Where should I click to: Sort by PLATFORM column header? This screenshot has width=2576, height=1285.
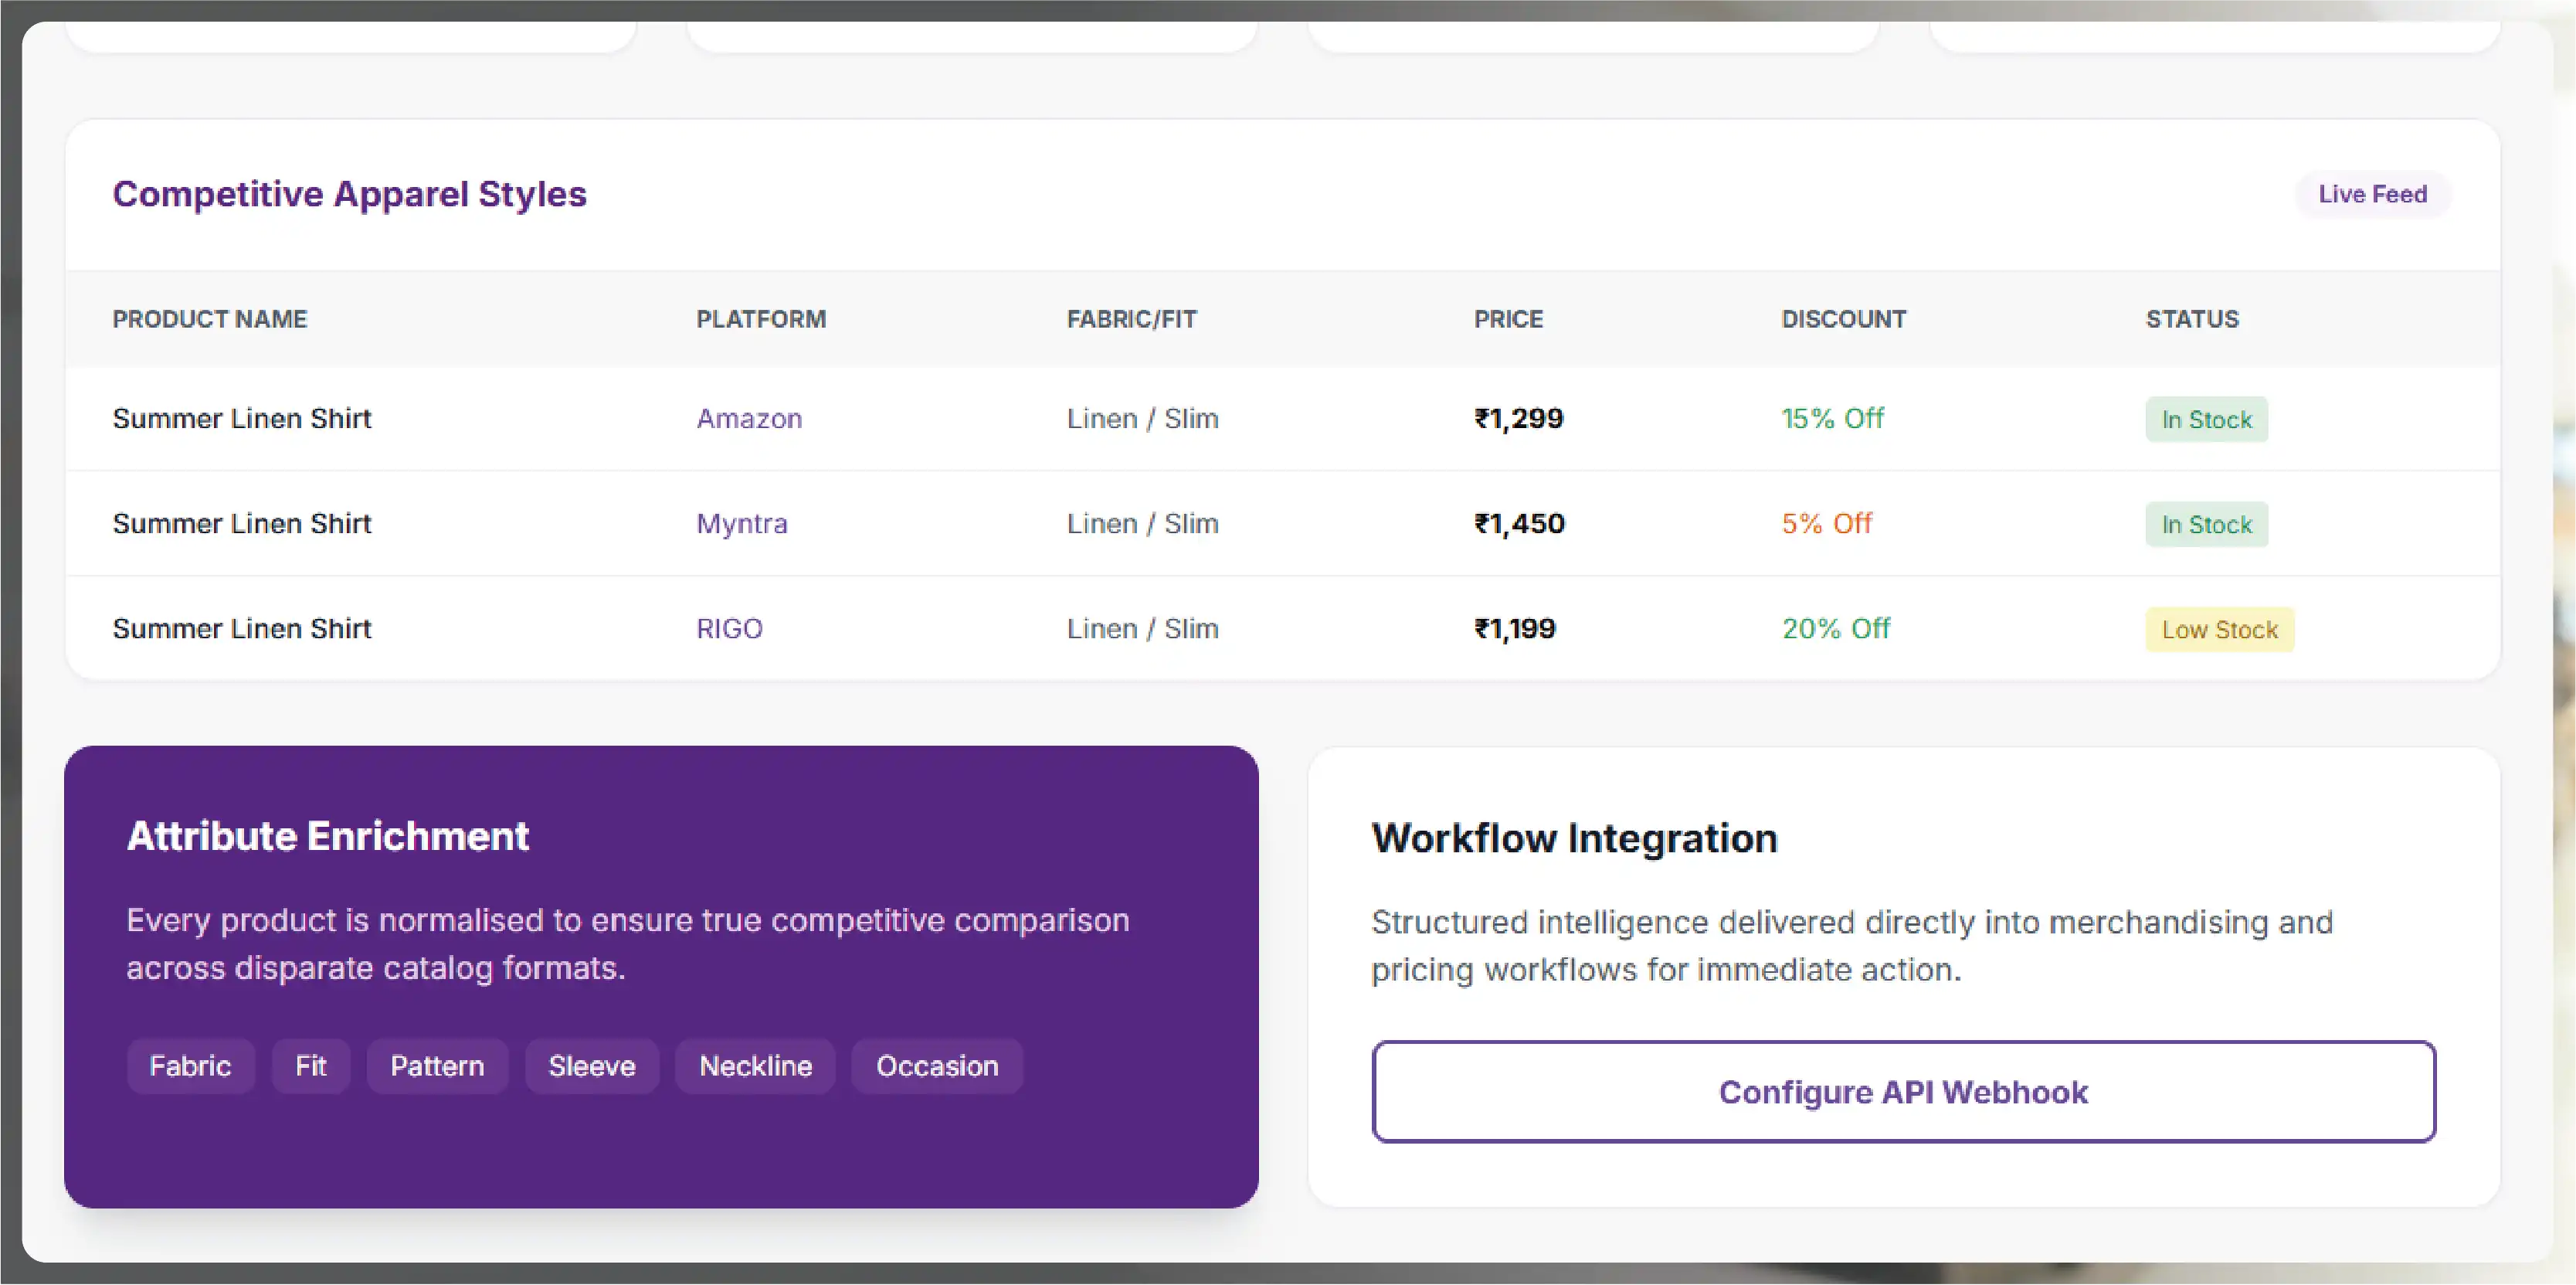[x=761, y=319]
